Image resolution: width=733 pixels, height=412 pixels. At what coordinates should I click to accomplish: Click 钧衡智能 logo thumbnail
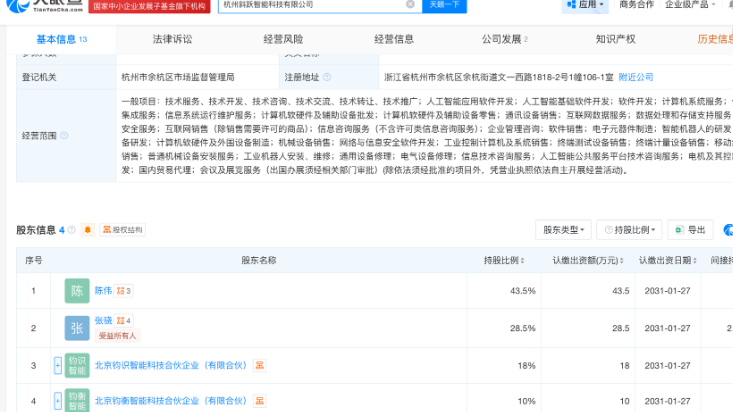coord(77,401)
